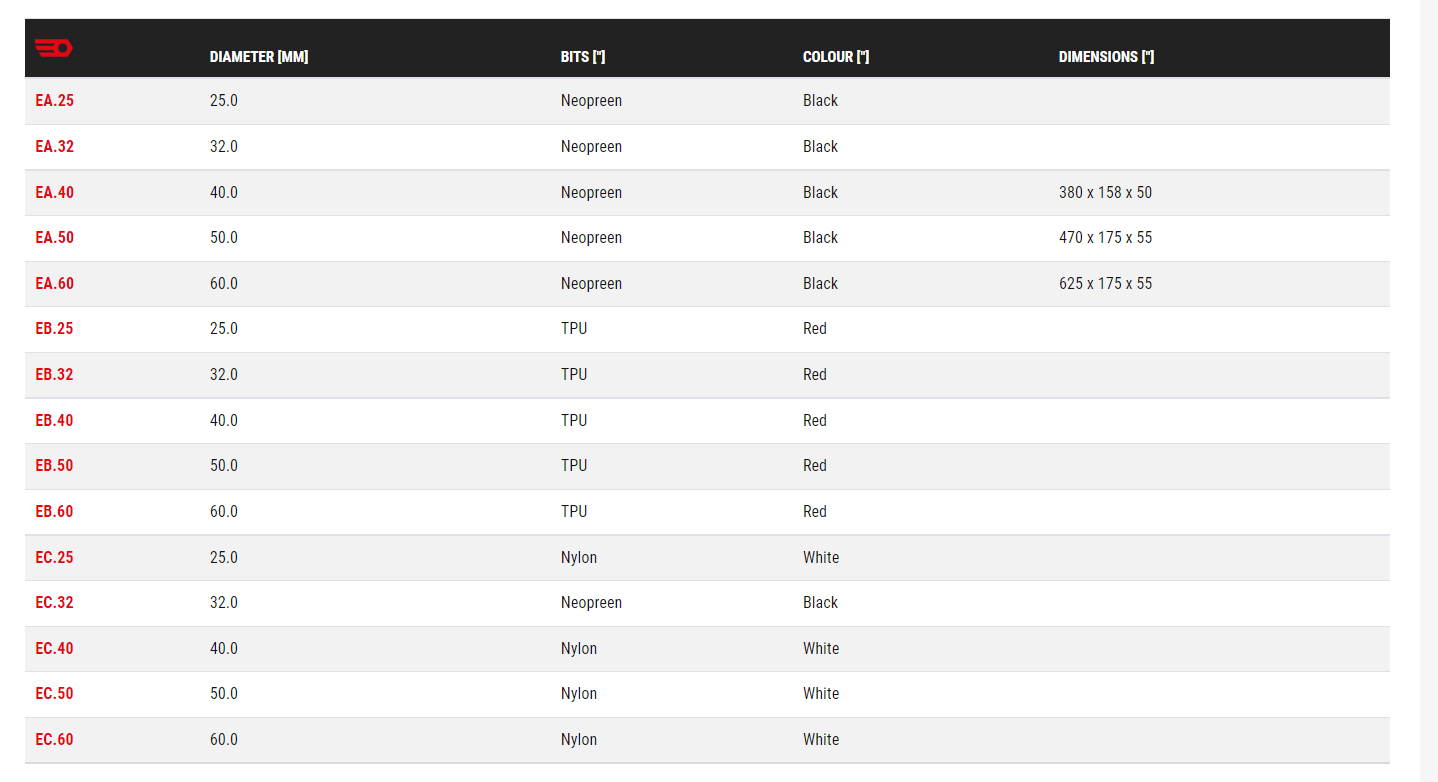Open the EA.32 product link
The height and width of the screenshot is (782, 1438).
pyautogui.click(x=54, y=147)
